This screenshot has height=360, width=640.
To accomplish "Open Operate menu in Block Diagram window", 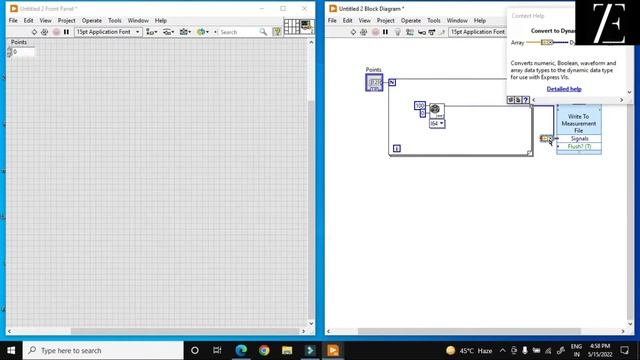I will click(x=411, y=20).
